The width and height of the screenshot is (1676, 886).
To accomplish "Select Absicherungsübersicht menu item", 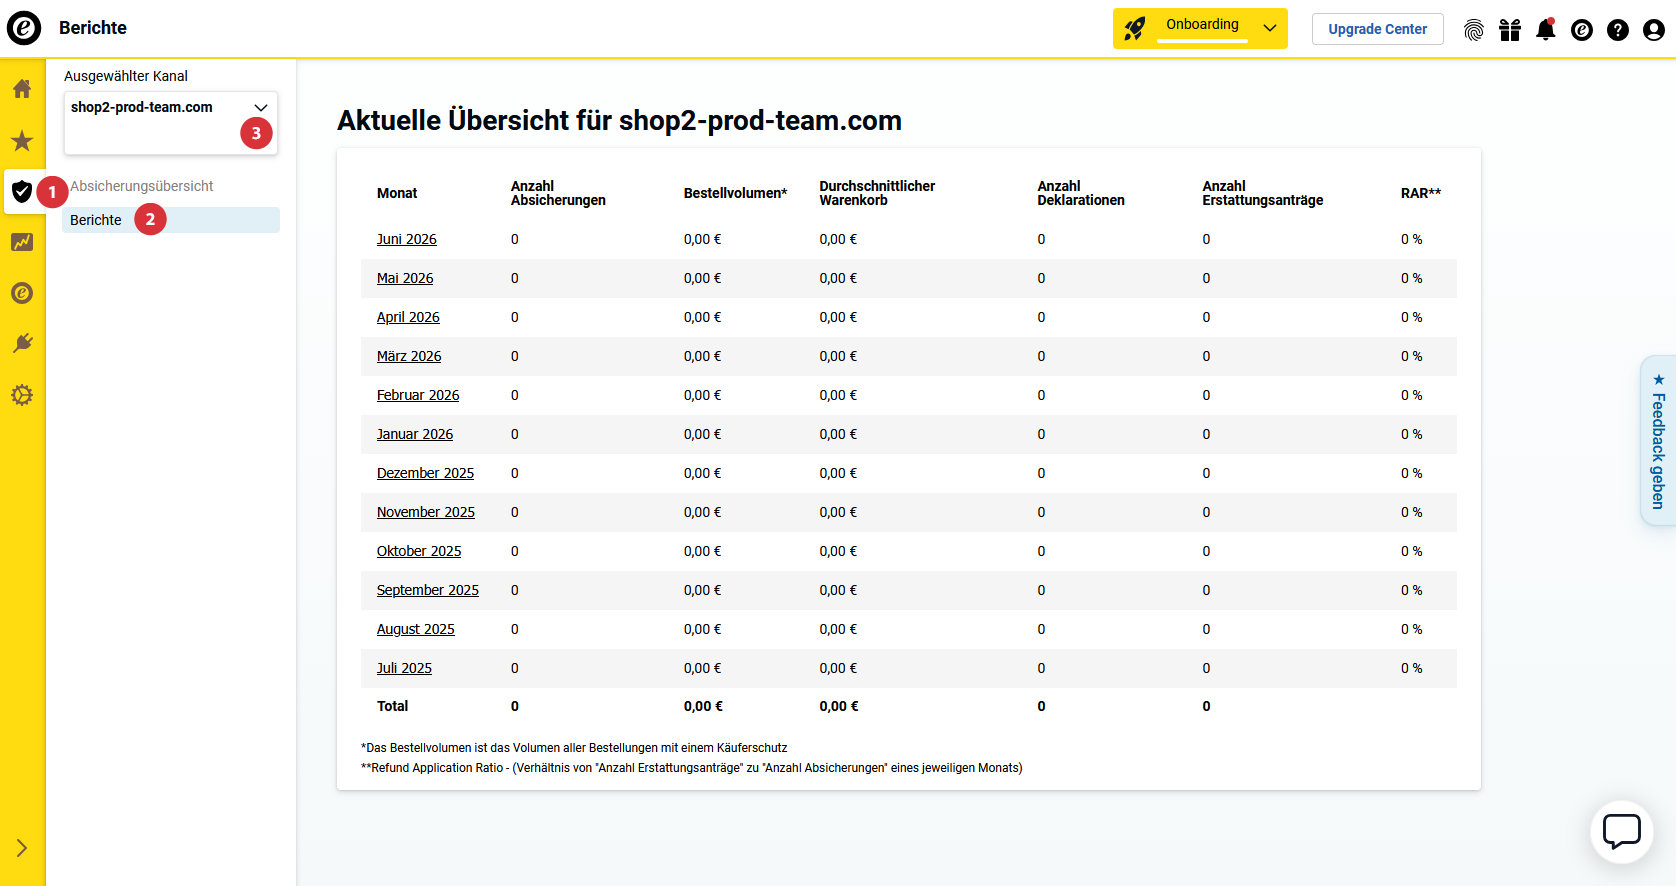I will 141,186.
